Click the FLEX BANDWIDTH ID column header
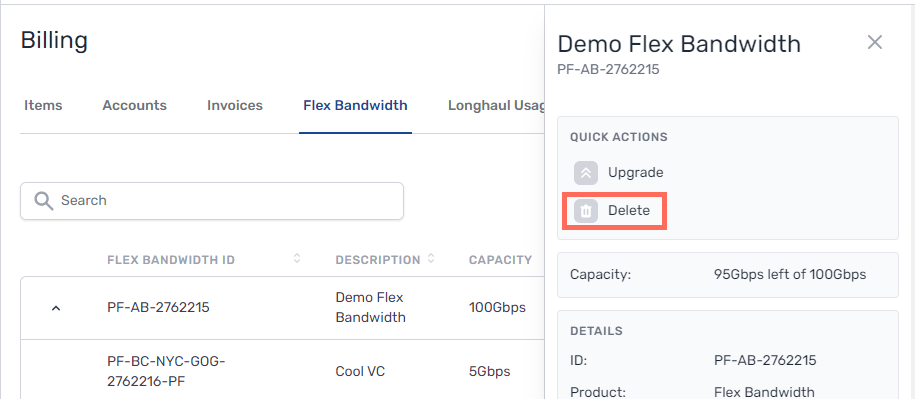The height and width of the screenshot is (399, 915). point(171,260)
